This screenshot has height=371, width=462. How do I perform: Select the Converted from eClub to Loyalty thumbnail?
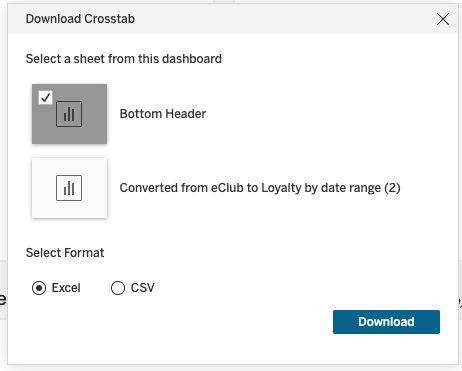[x=69, y=188]
